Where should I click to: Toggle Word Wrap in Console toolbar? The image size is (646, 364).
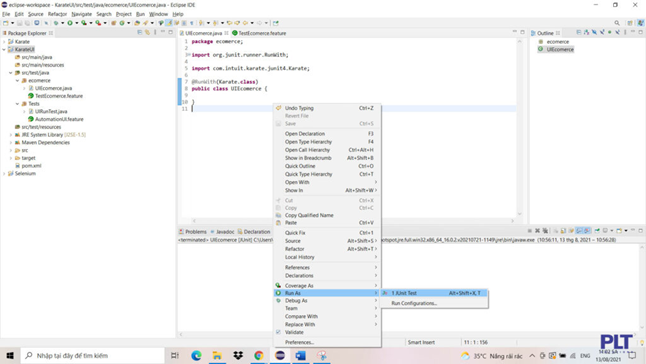point(571,231)
